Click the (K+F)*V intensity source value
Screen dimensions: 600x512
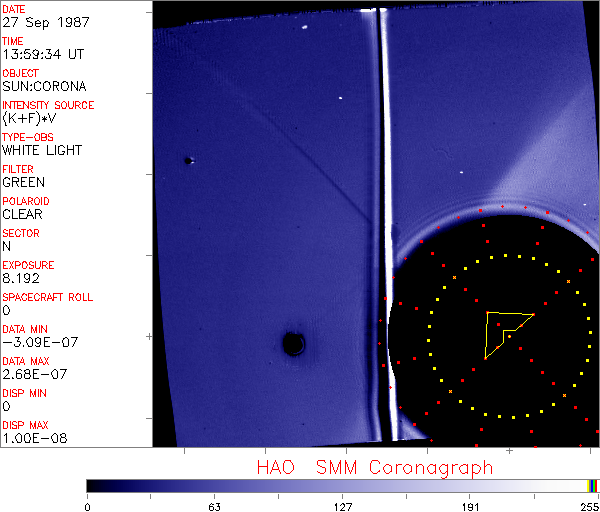point(29,119)
